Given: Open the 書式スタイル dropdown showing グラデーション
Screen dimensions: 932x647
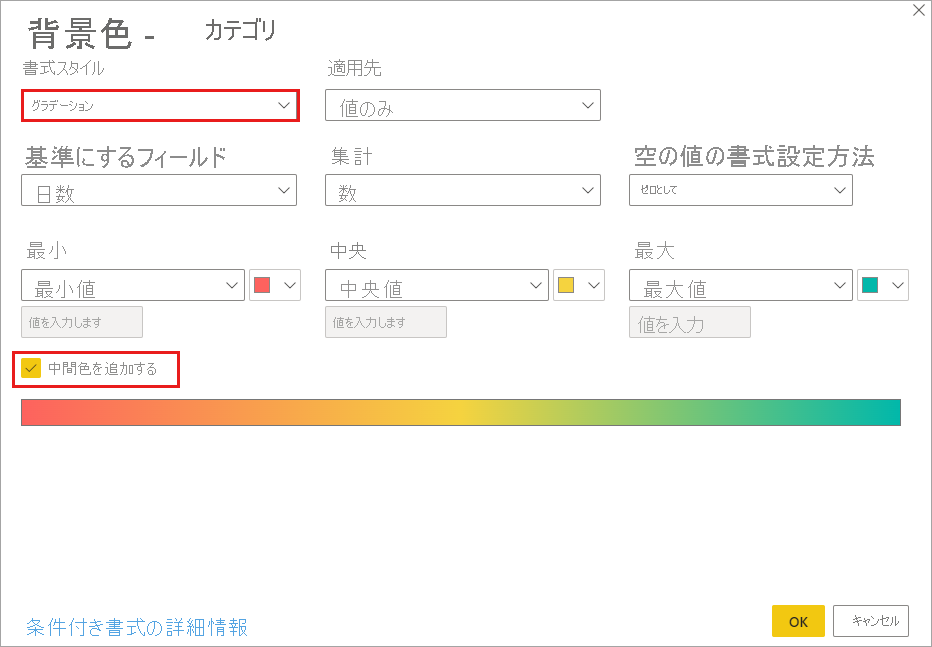Looking at the screenshot, I should [x=159, y=105].
